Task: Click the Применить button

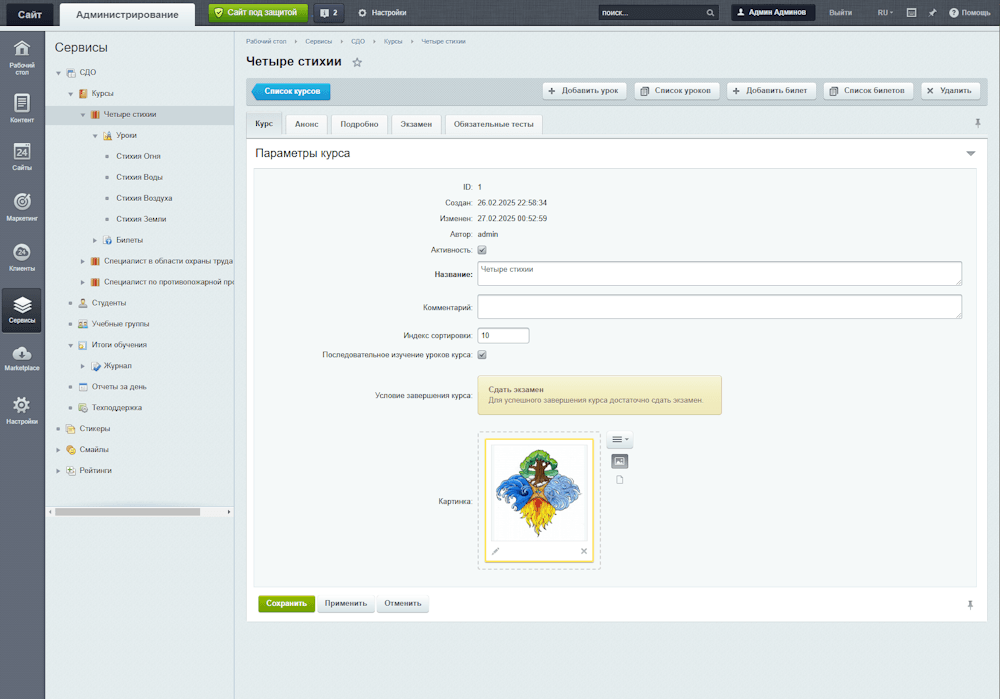Action: coord(346,603)
